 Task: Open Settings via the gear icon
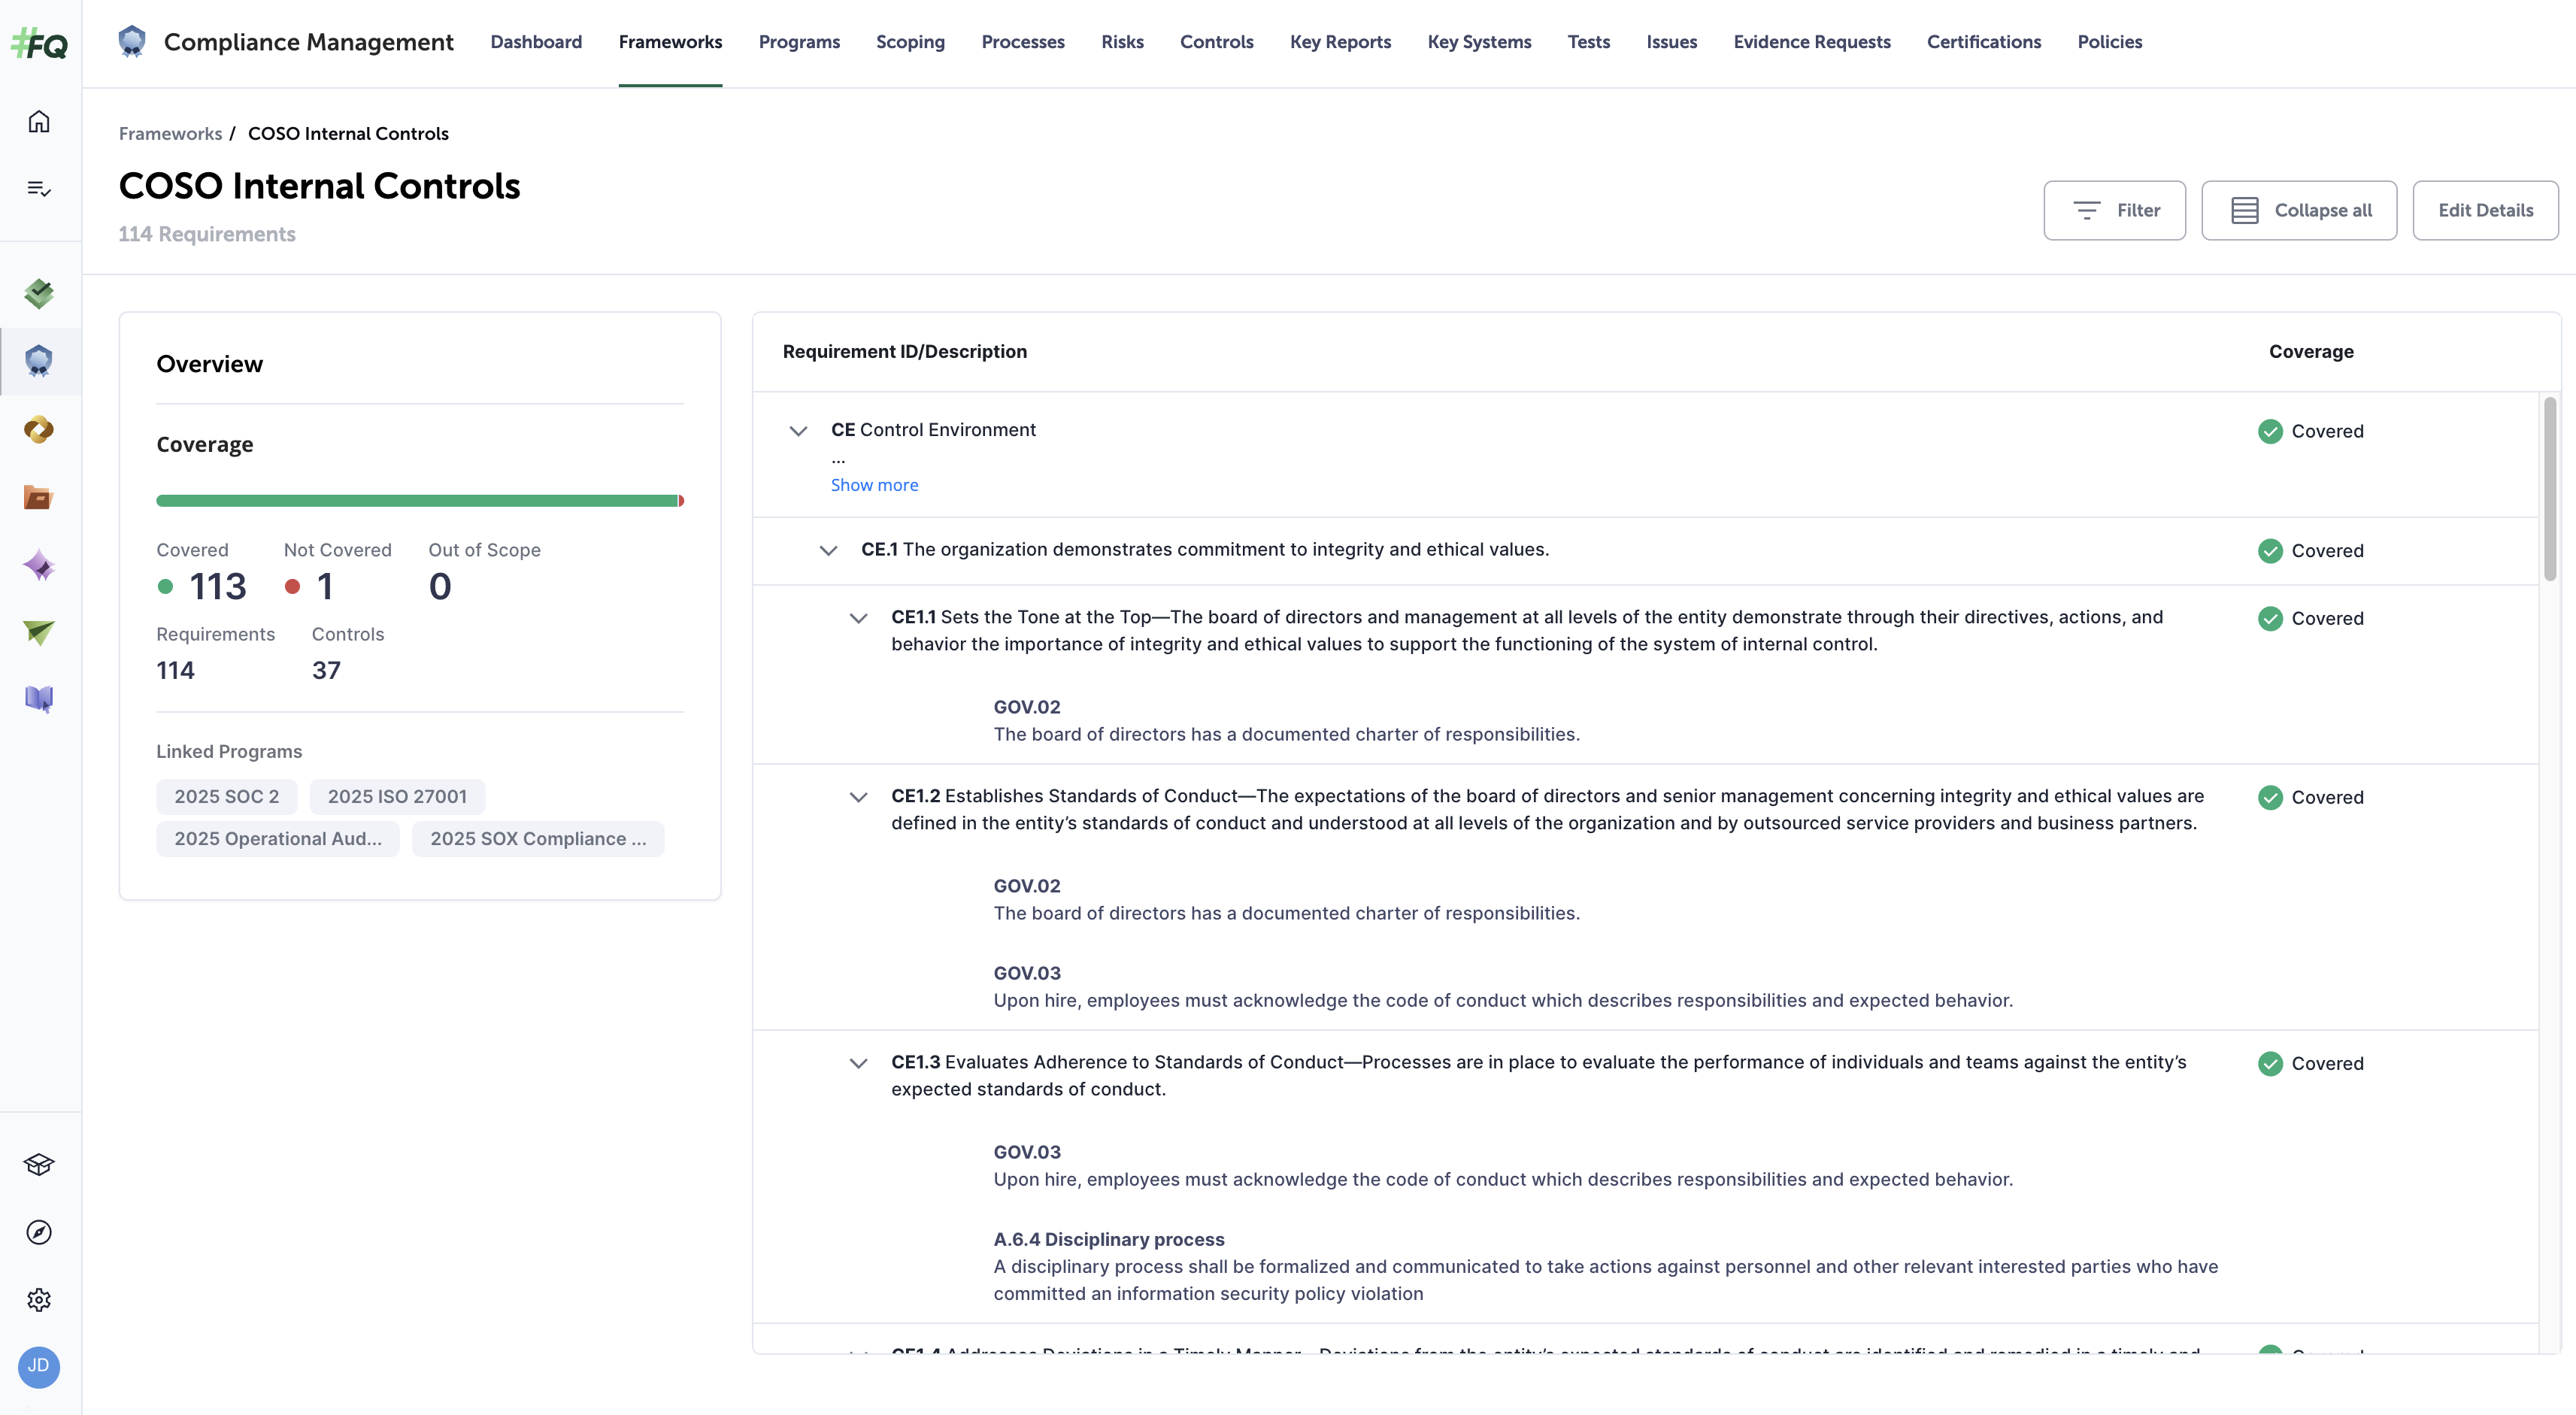point(38,1299)
